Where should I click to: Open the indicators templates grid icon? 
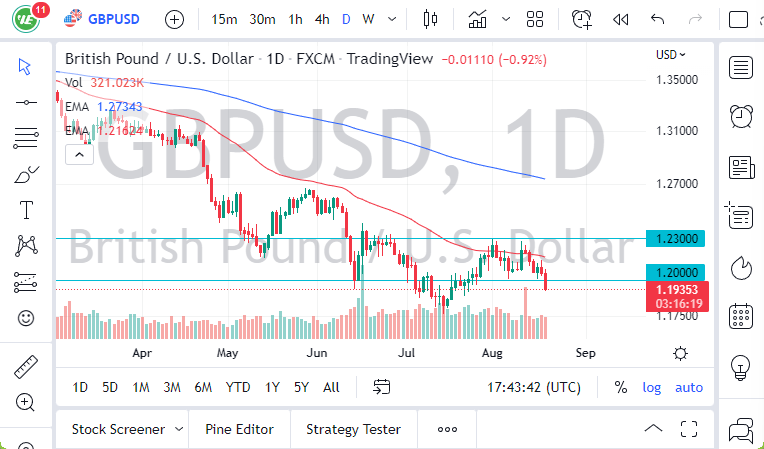coord(535,19)
